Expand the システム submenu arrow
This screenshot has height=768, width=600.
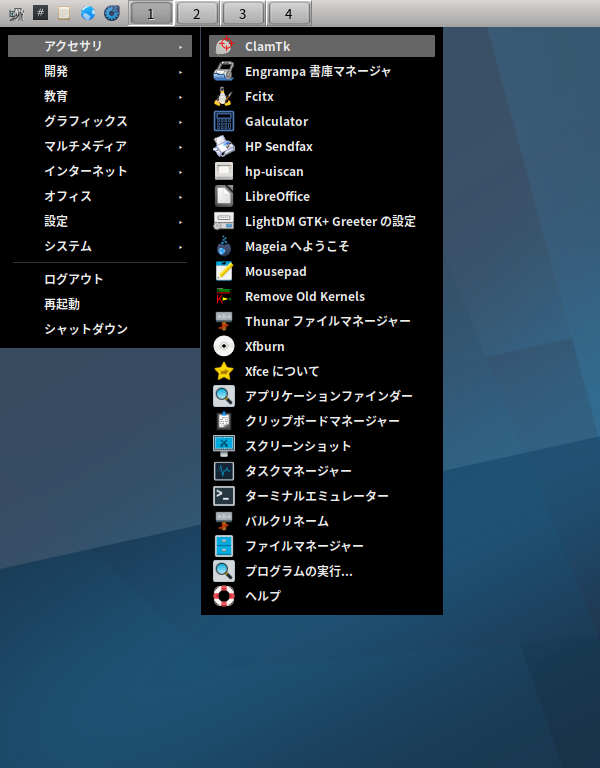(181, 247)
